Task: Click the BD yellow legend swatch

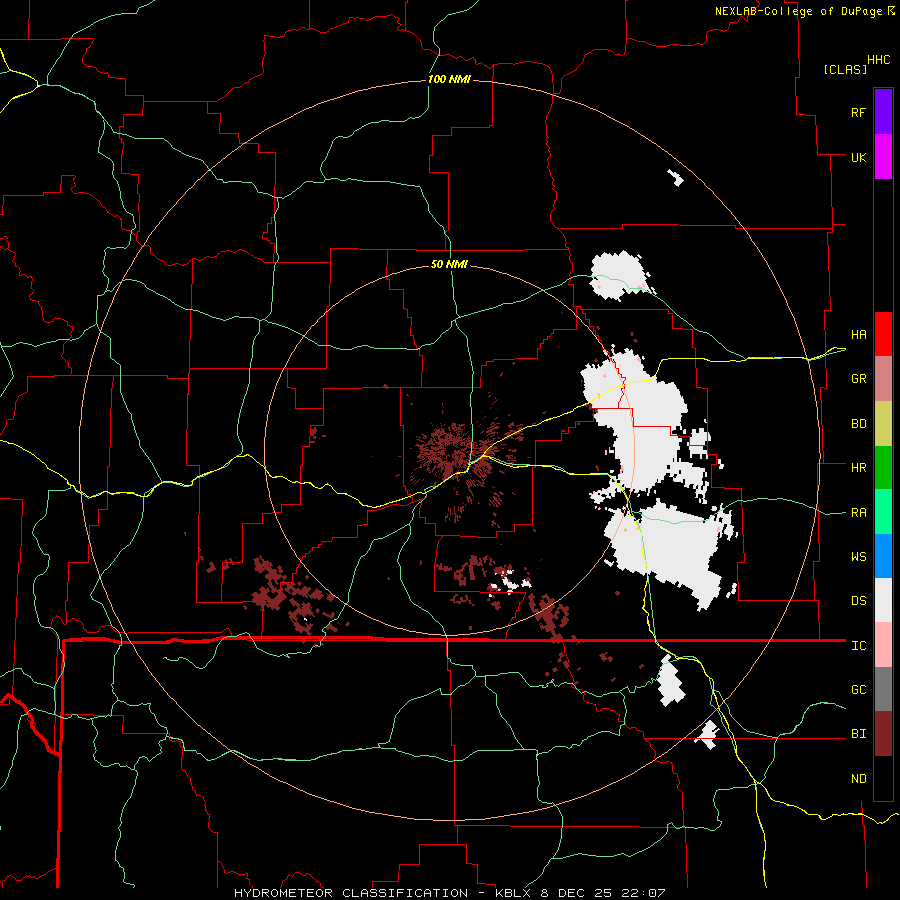Action: pyautogui.click(x=883, y=423)
